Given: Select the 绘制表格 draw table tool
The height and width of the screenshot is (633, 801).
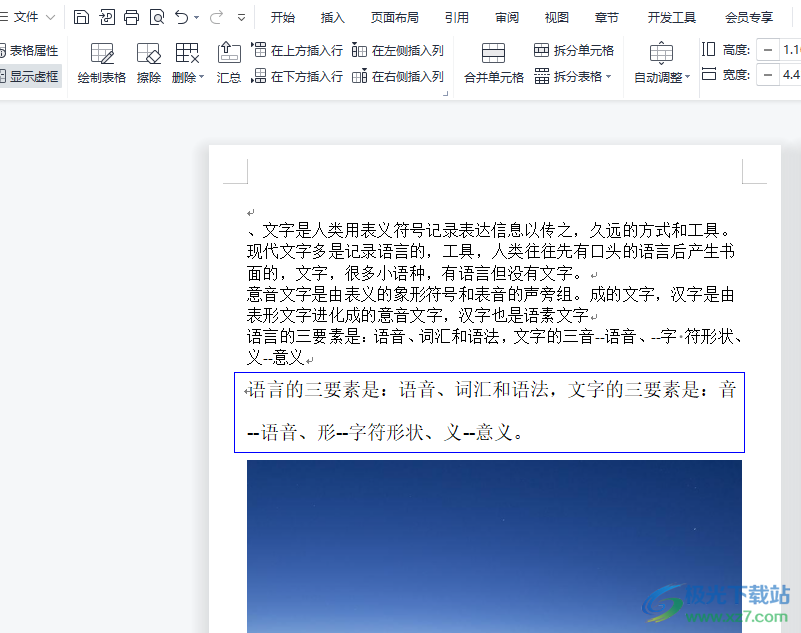Looking at the screenshot, I should pos(102,63).
